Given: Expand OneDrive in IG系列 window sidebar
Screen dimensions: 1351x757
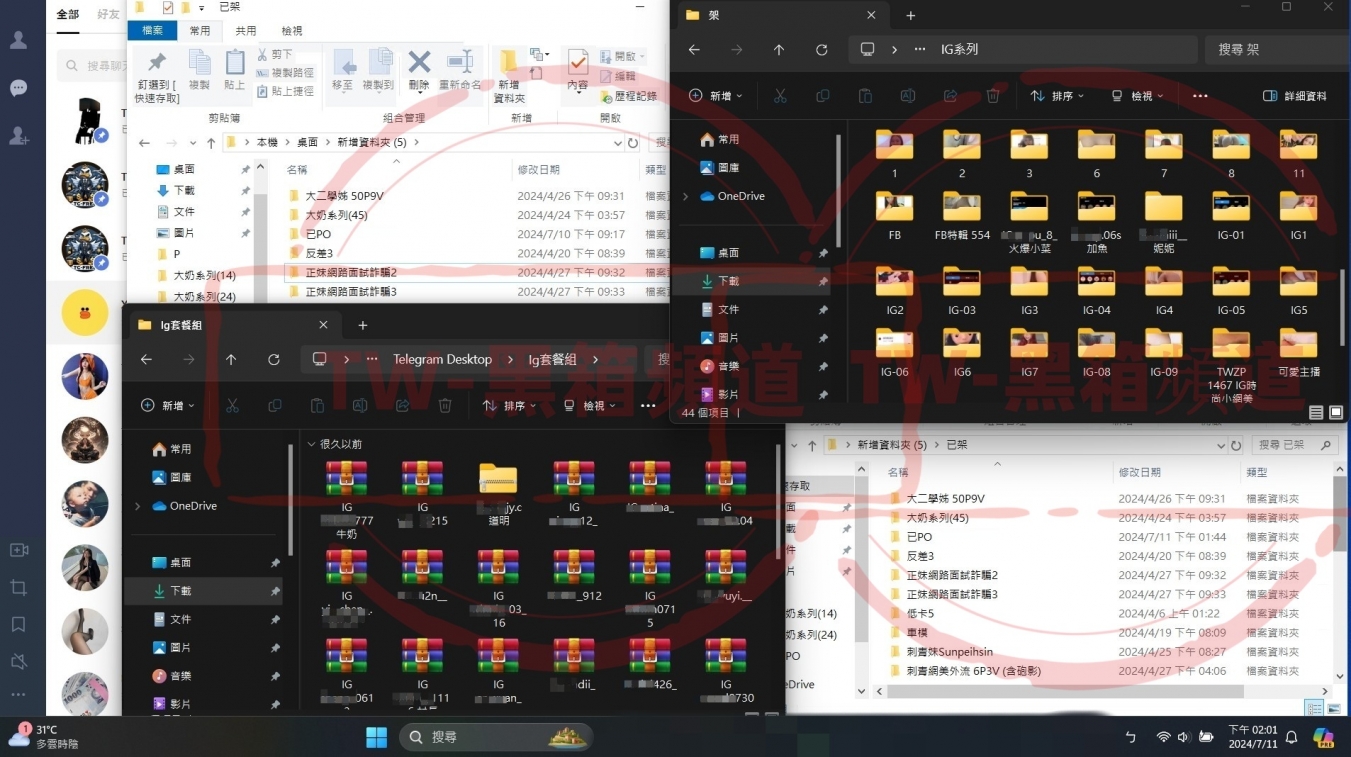Looking at the screenshot, I should [685, 196].
